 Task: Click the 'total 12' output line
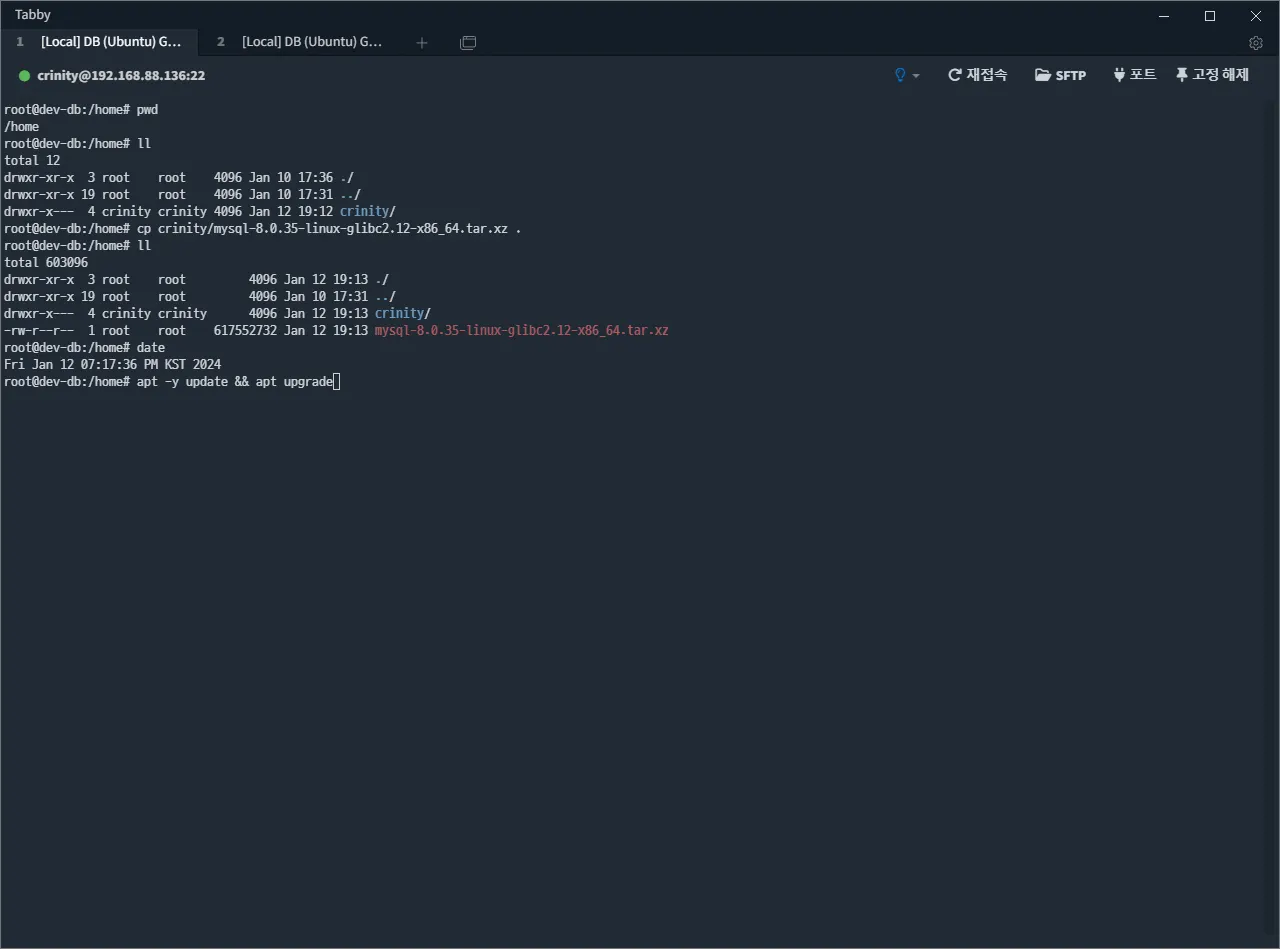[x=32, y=160]
